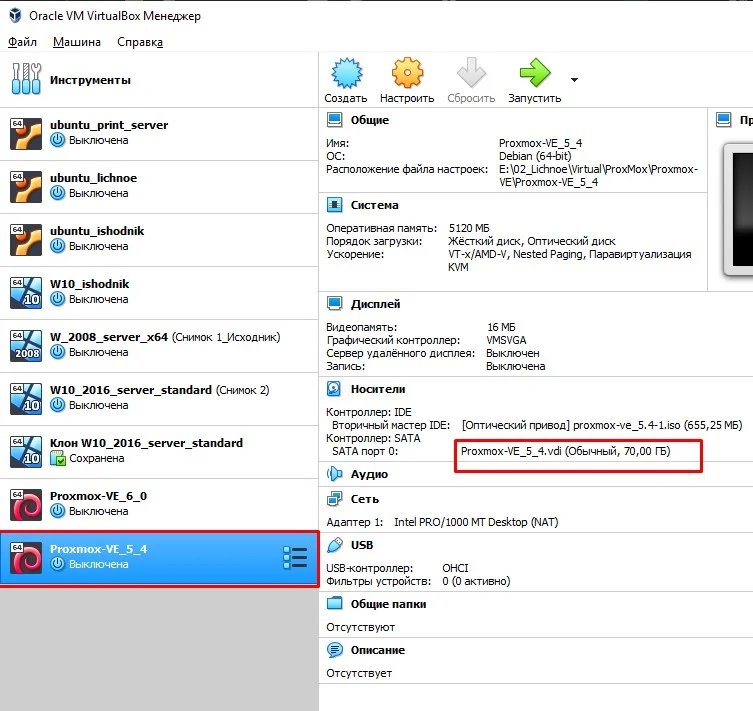This screenshot has height=711, width=753.
Task: Click the Общие section monitor icon
Action: pos(335,120)
